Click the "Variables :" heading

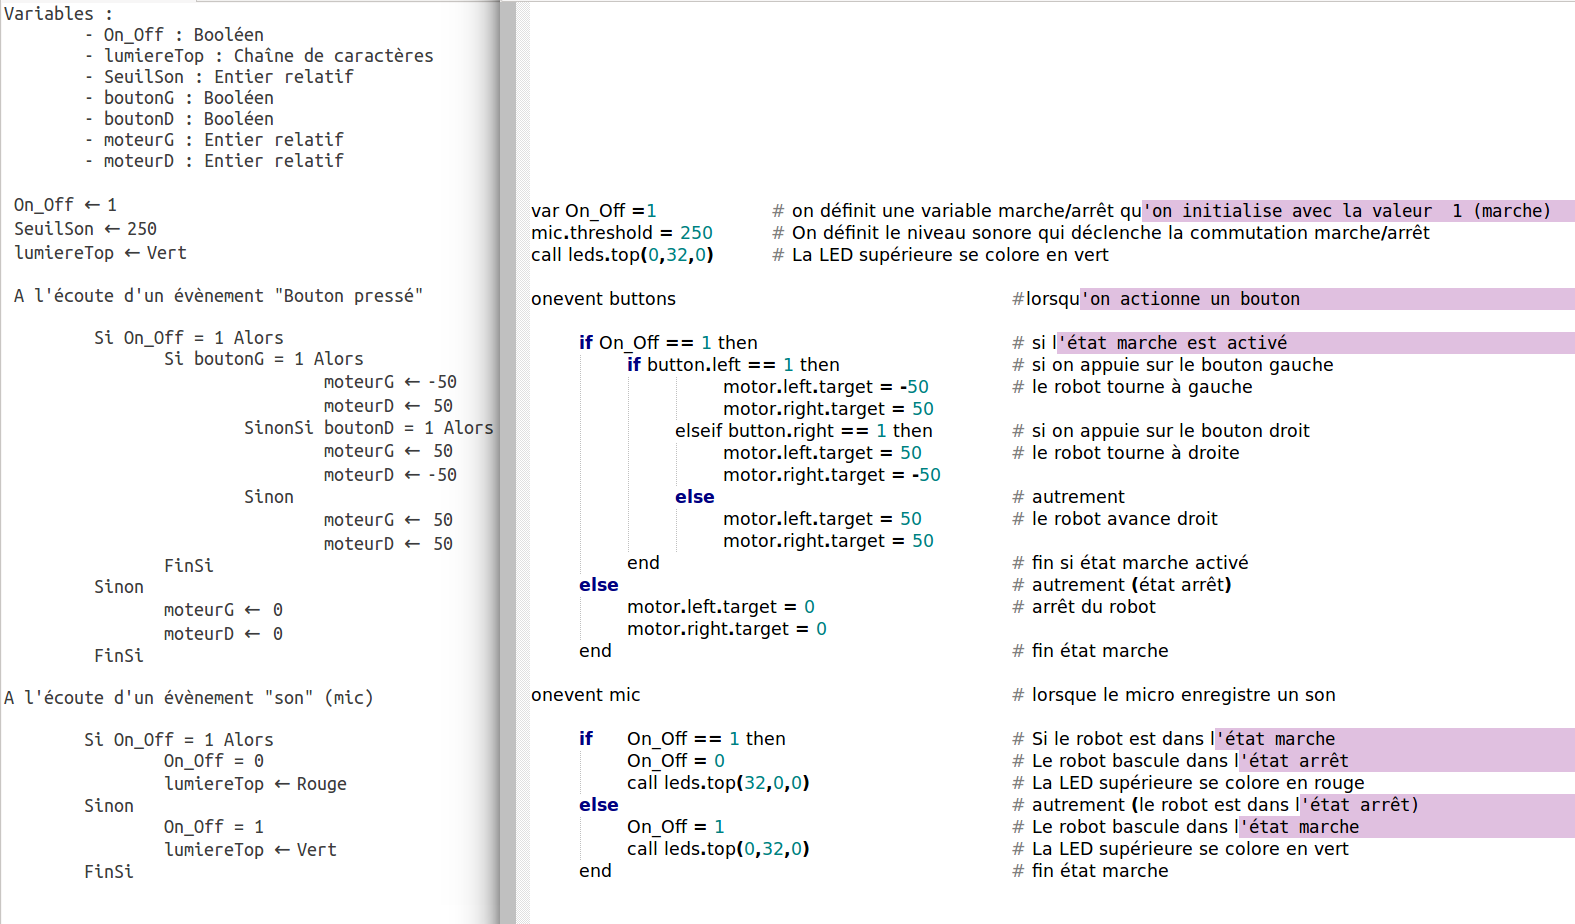[x=58, y=14]
